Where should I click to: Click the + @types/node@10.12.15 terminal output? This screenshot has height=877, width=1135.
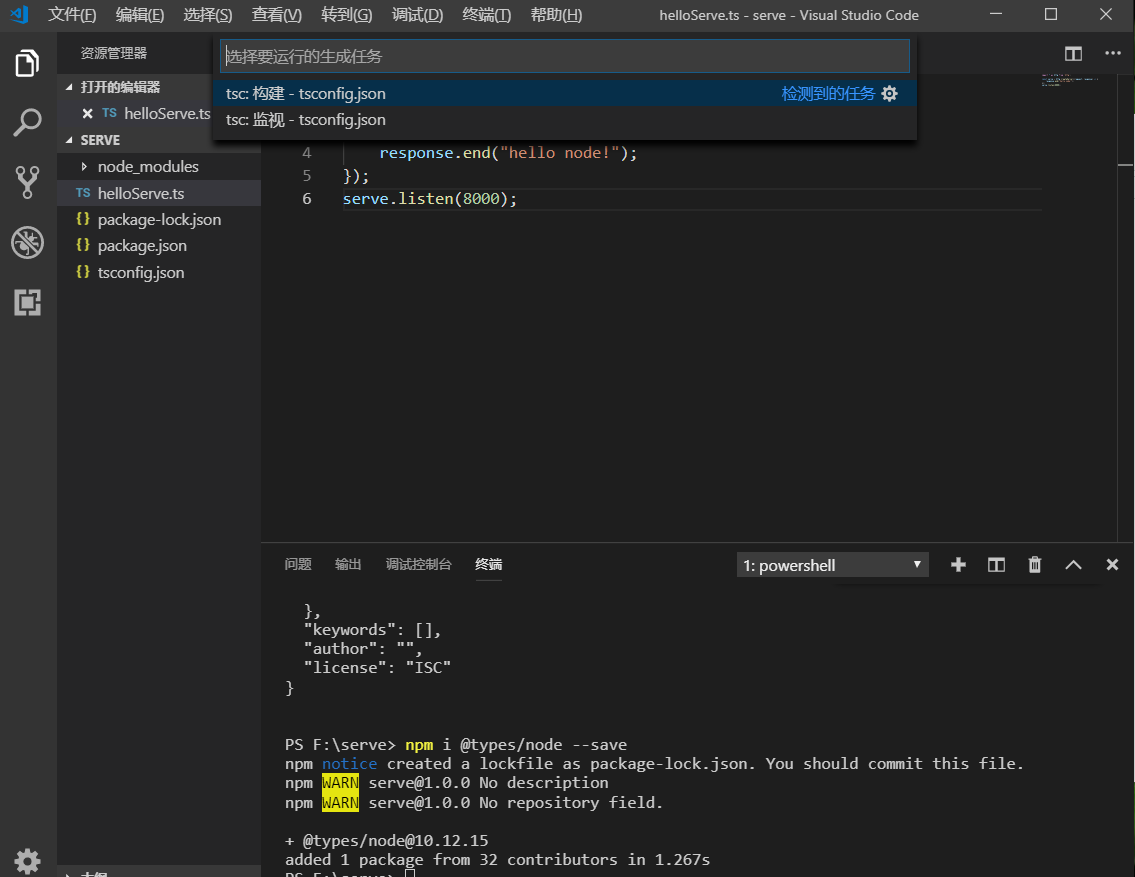[387, 841]
